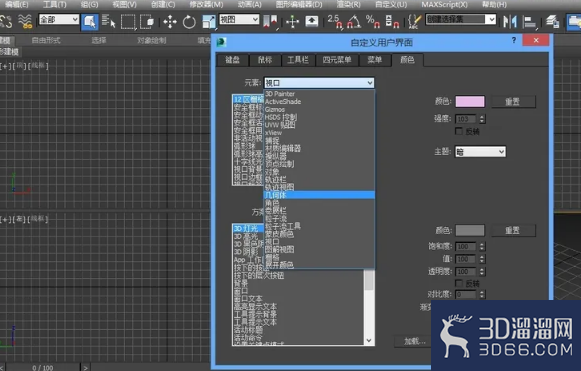Open the 编辑(E) menu
The width and height of the screenshot is (581, 371).
[x=16, y=4]
